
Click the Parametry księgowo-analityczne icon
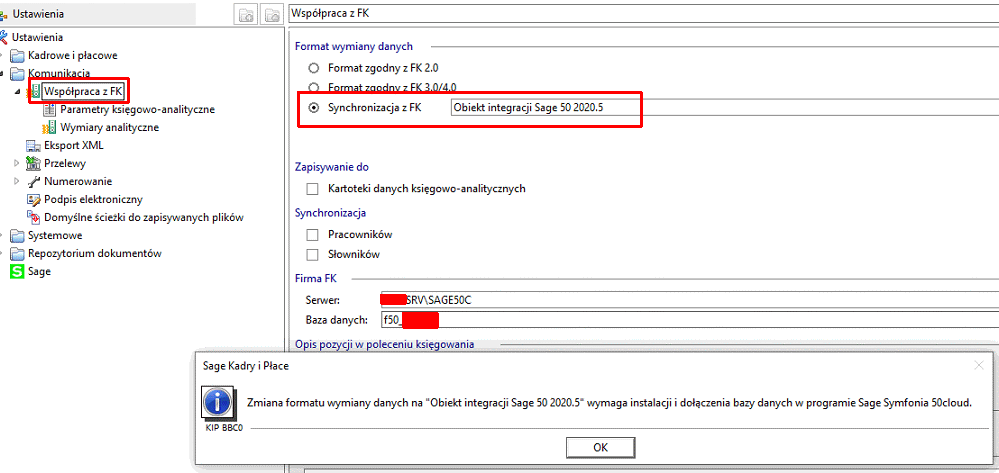pos(49,109)
